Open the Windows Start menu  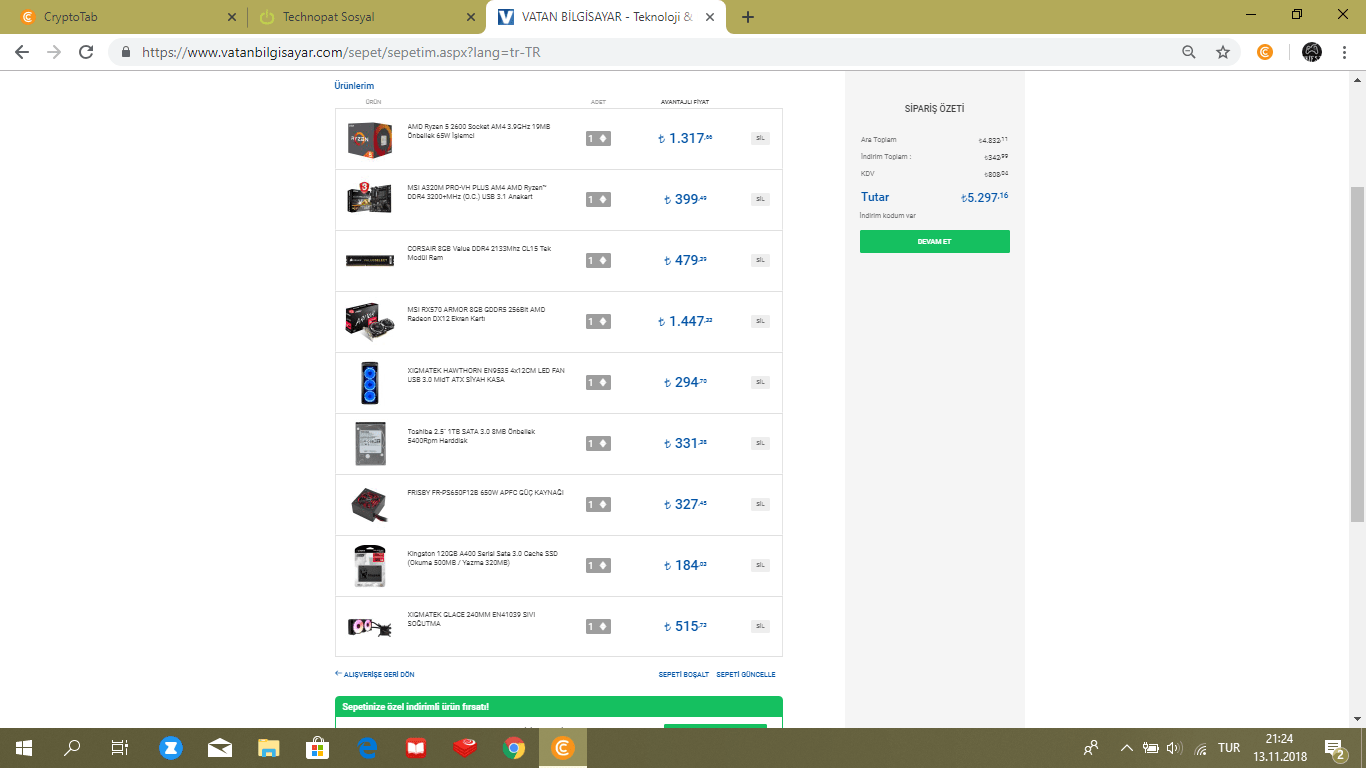pyautogui.click(x=24, y=747)
